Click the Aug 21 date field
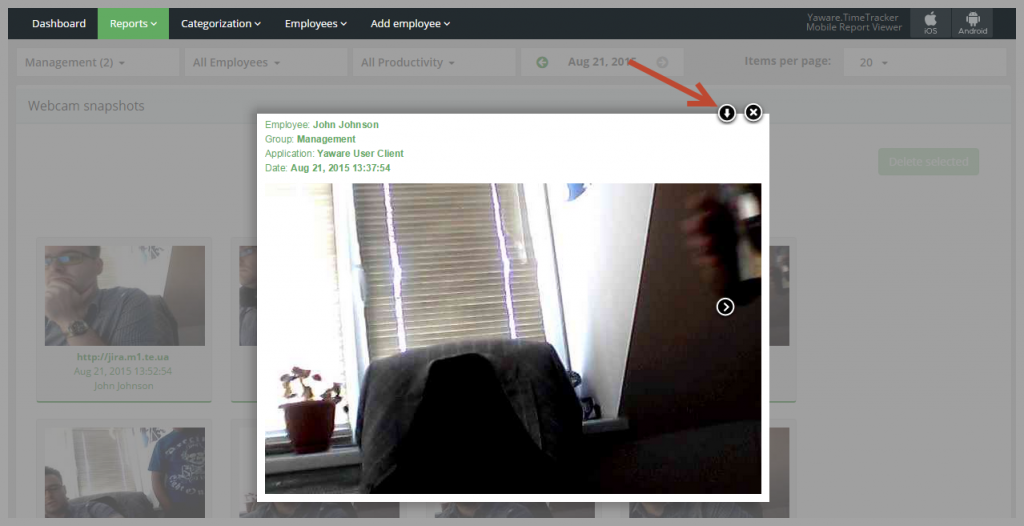This screenshot has height=526, width=1024. click(601, 62)
